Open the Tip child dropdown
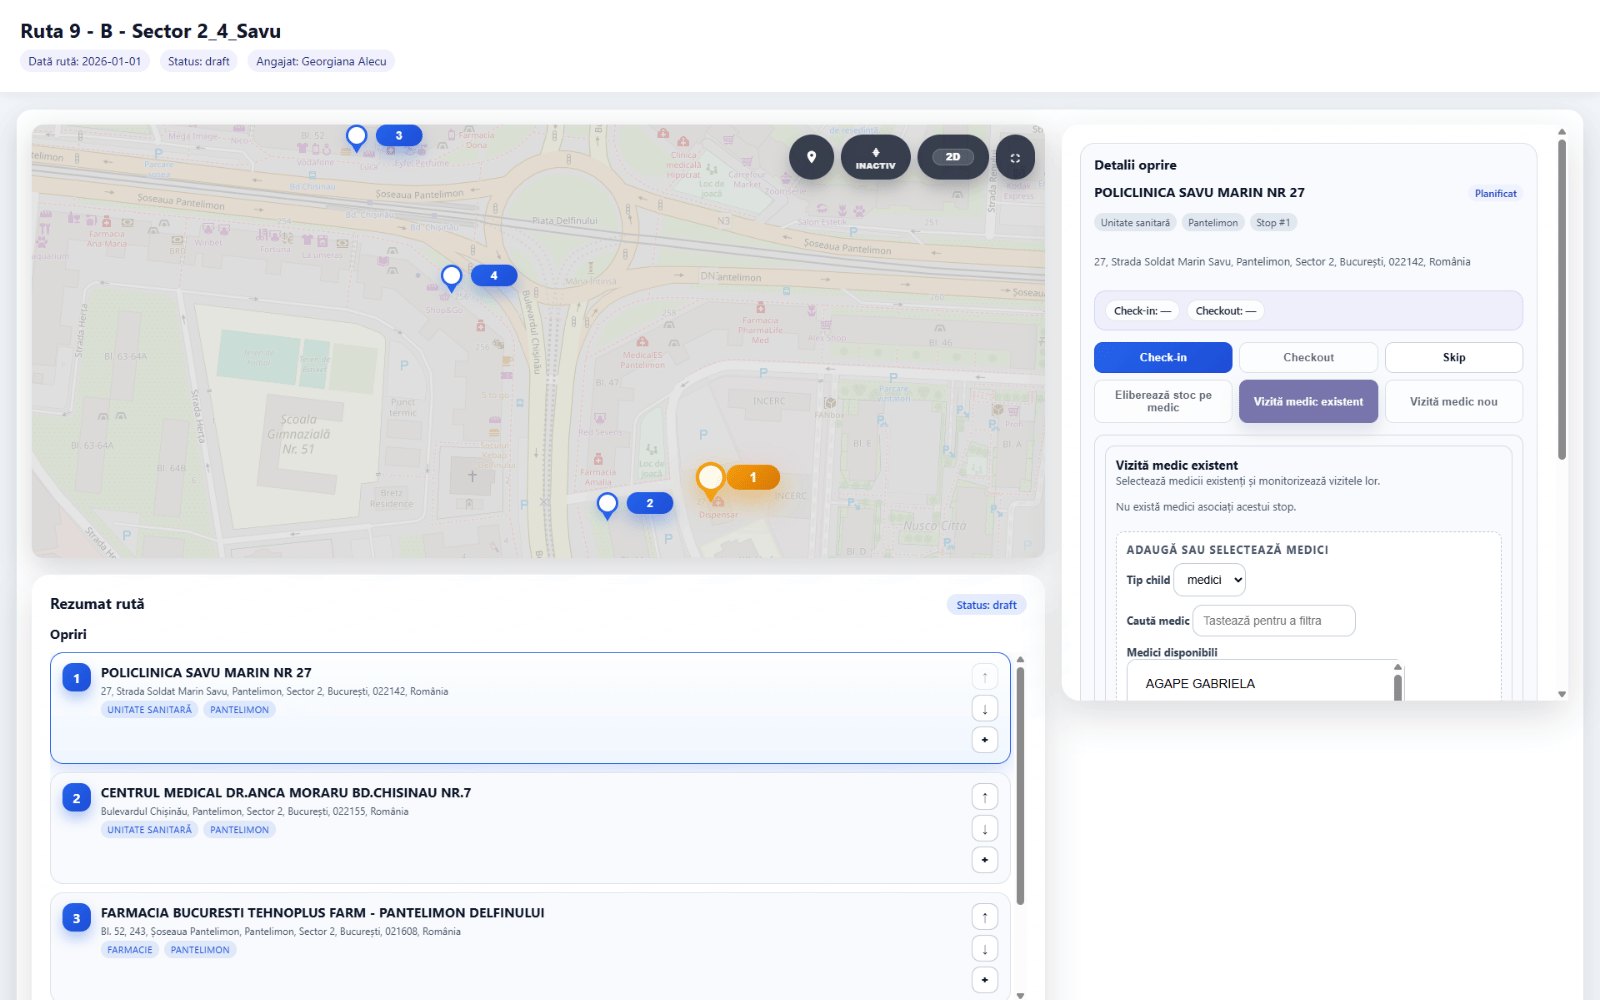Screen dimensions: 1600x1000 1210,580
